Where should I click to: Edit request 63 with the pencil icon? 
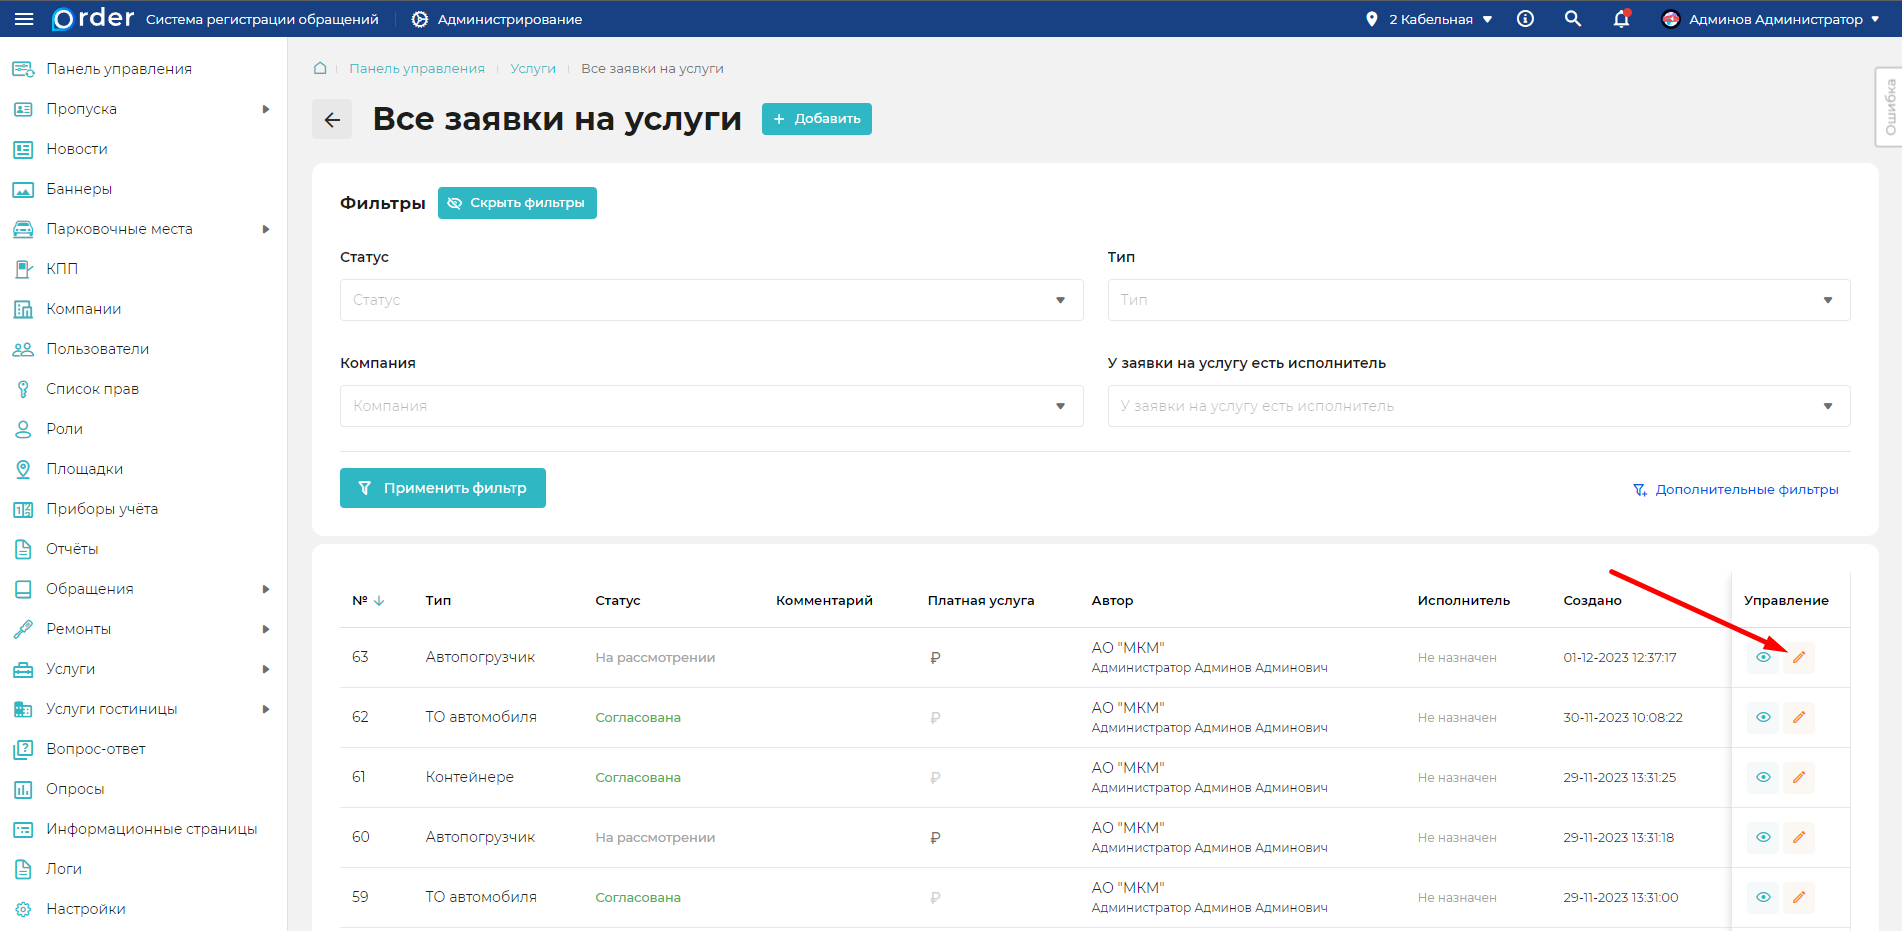1798,657
